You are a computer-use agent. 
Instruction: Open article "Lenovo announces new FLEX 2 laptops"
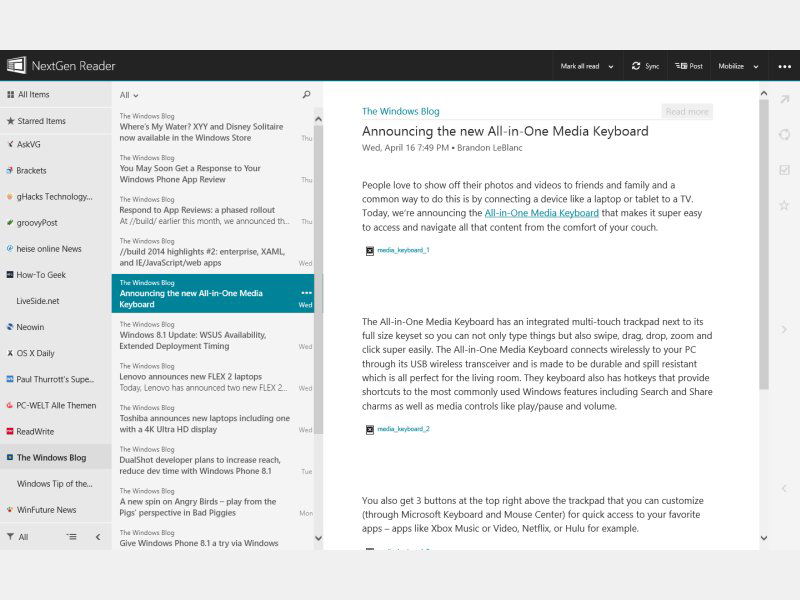point(213,377)
